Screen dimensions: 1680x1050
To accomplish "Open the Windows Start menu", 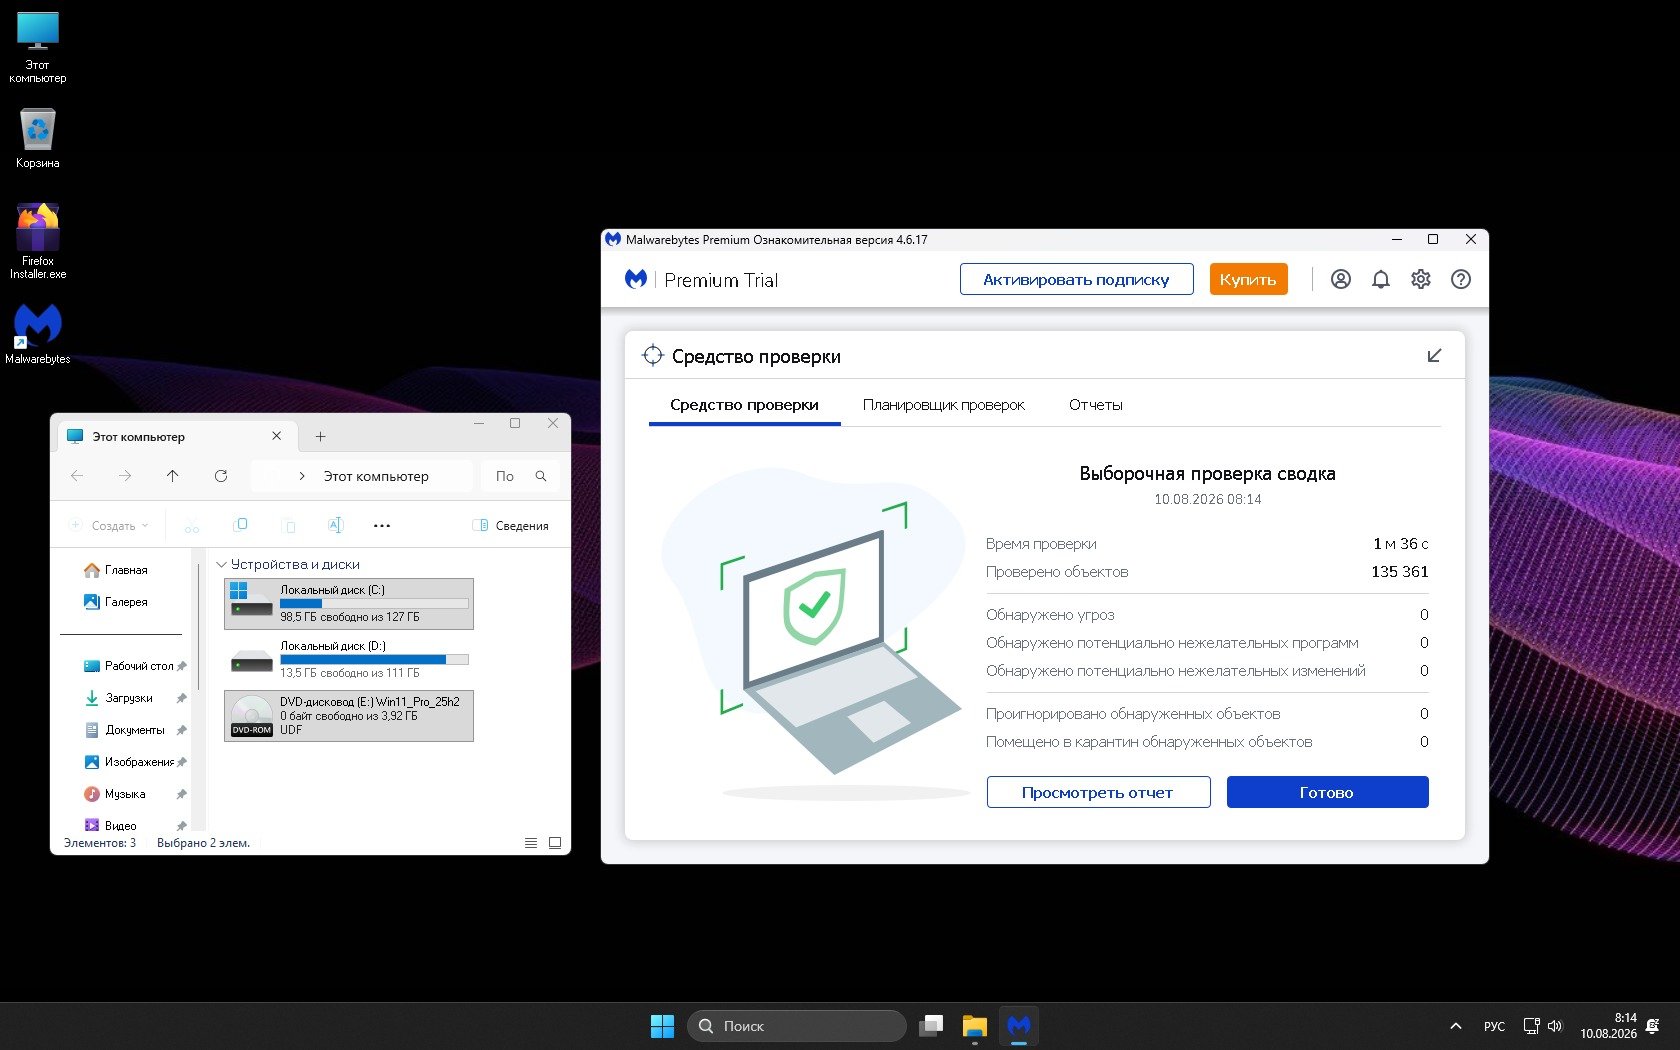I will click(x=662, y=1026).
